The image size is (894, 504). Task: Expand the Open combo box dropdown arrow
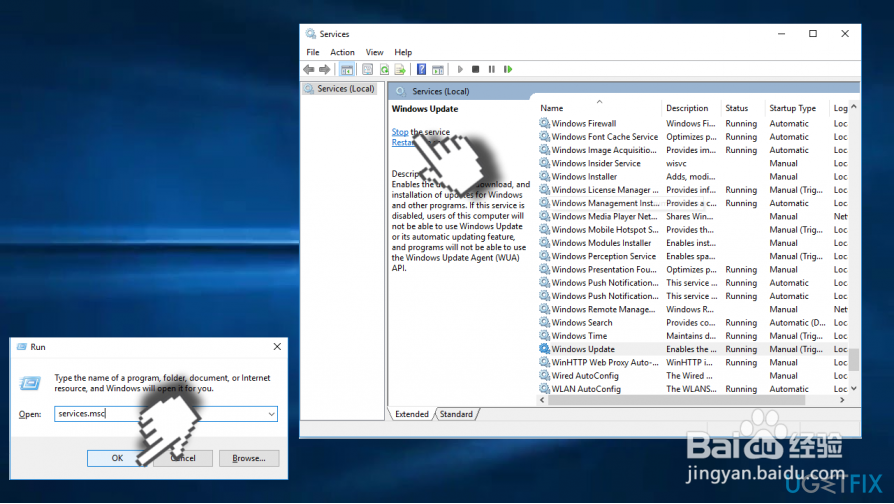pos(271,414)
